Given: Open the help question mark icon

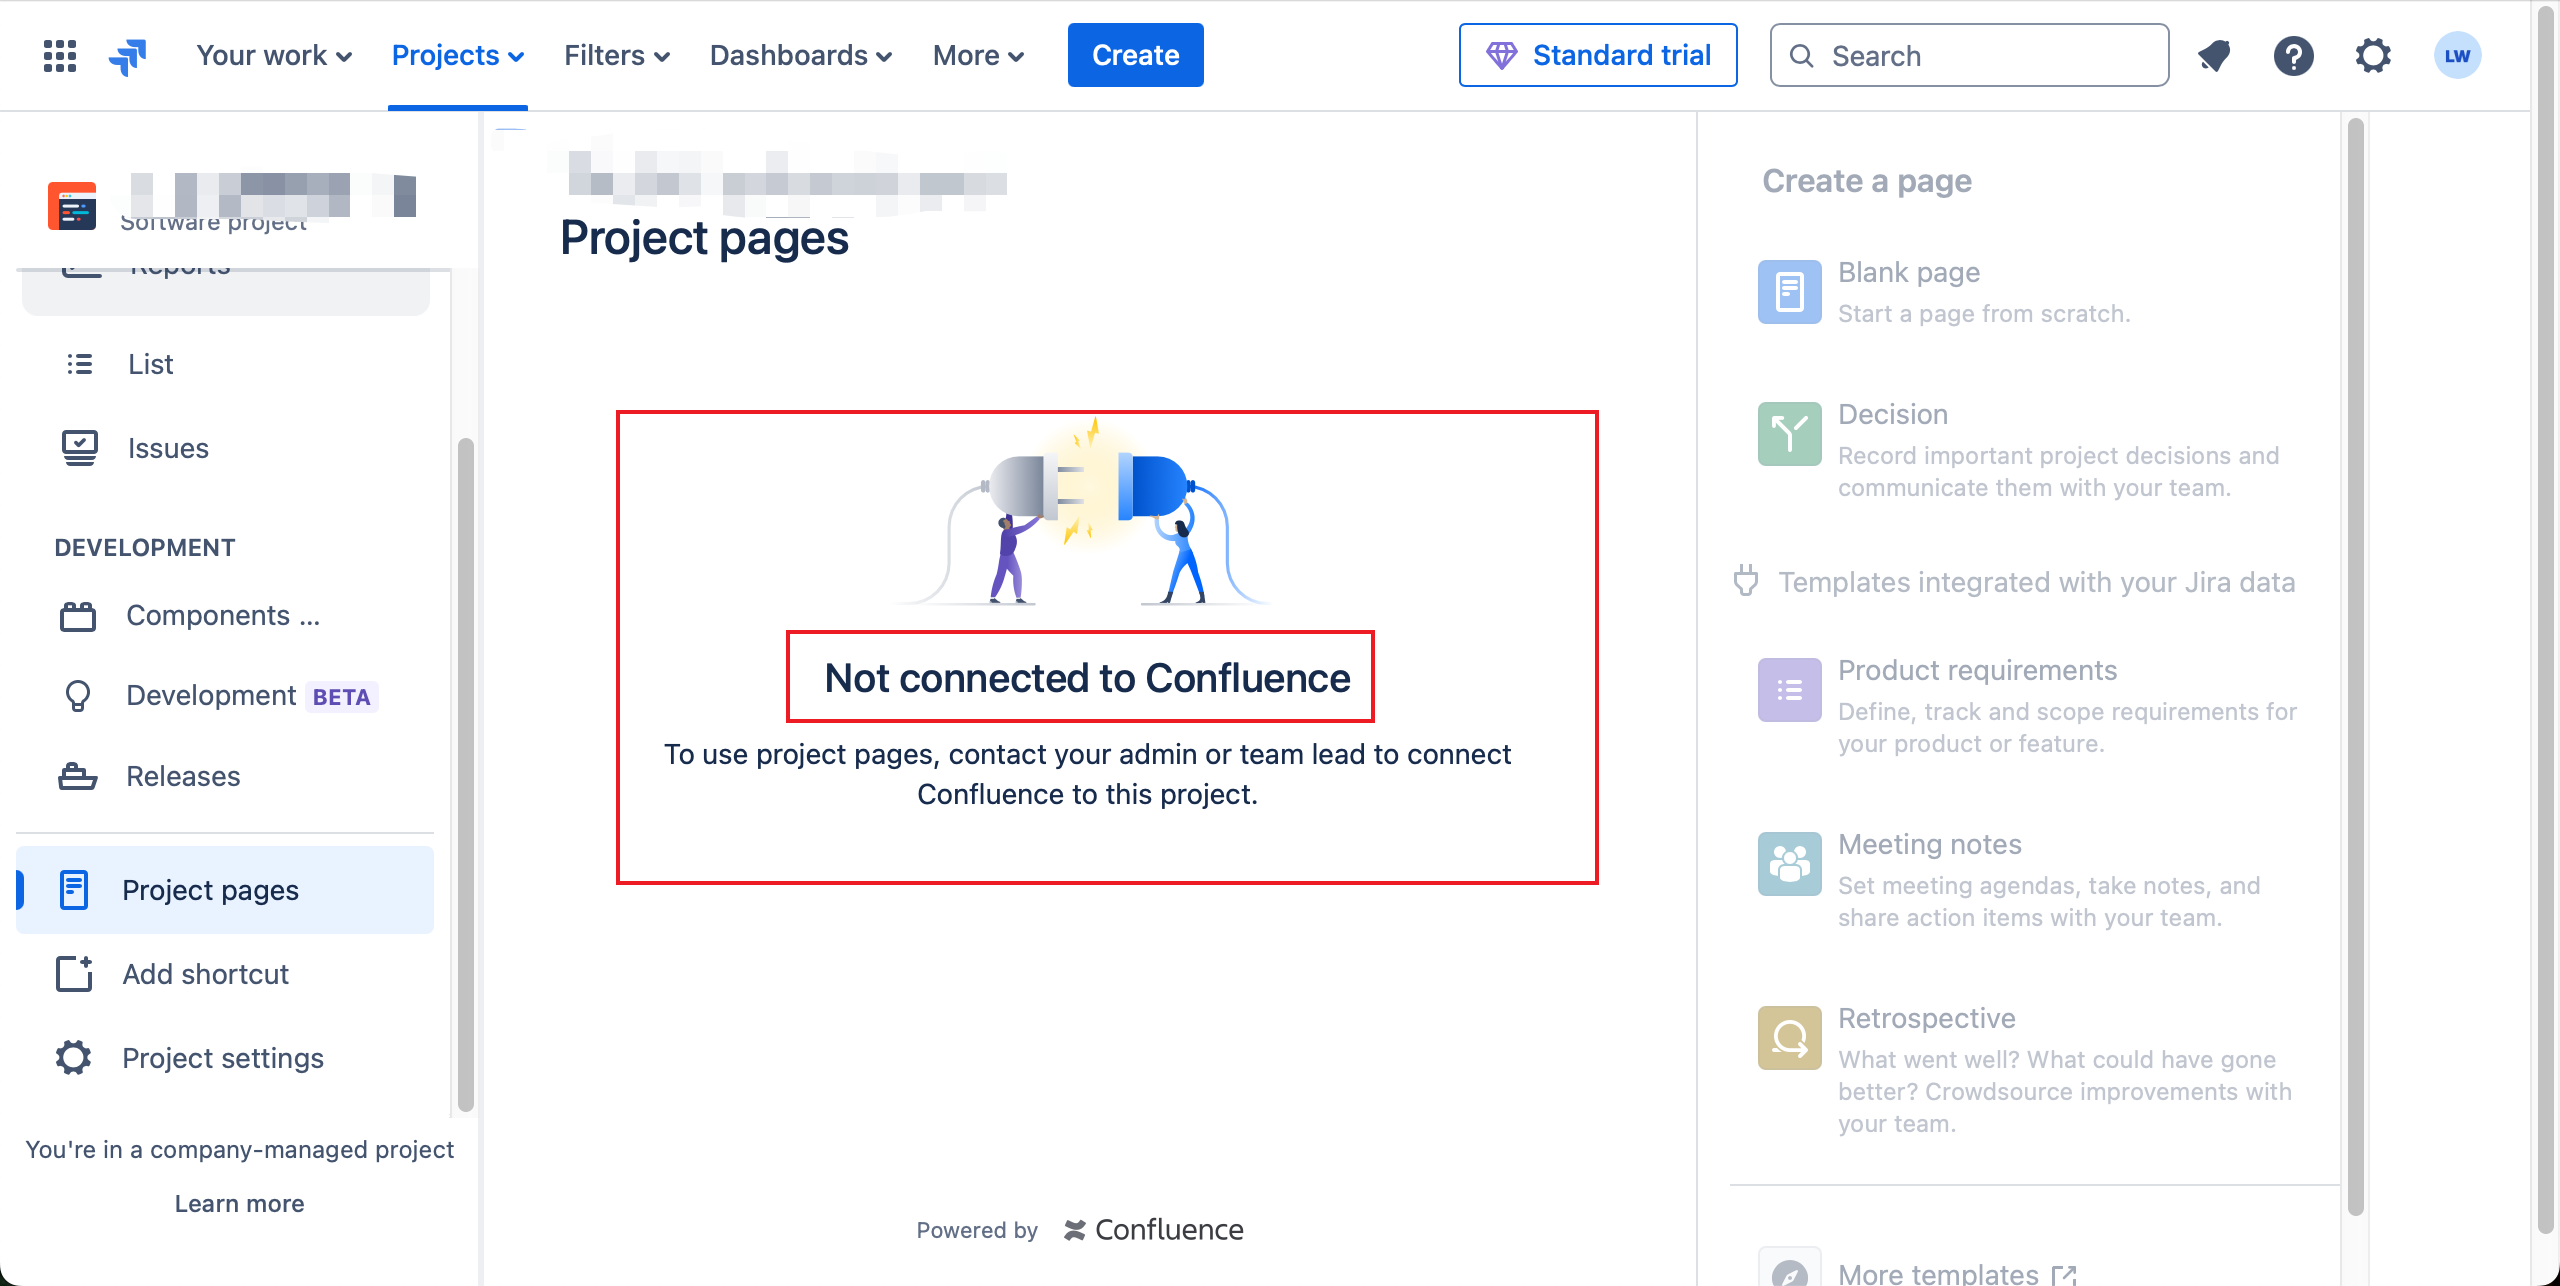Looking at the screenshot, I should pos(2293,56).
